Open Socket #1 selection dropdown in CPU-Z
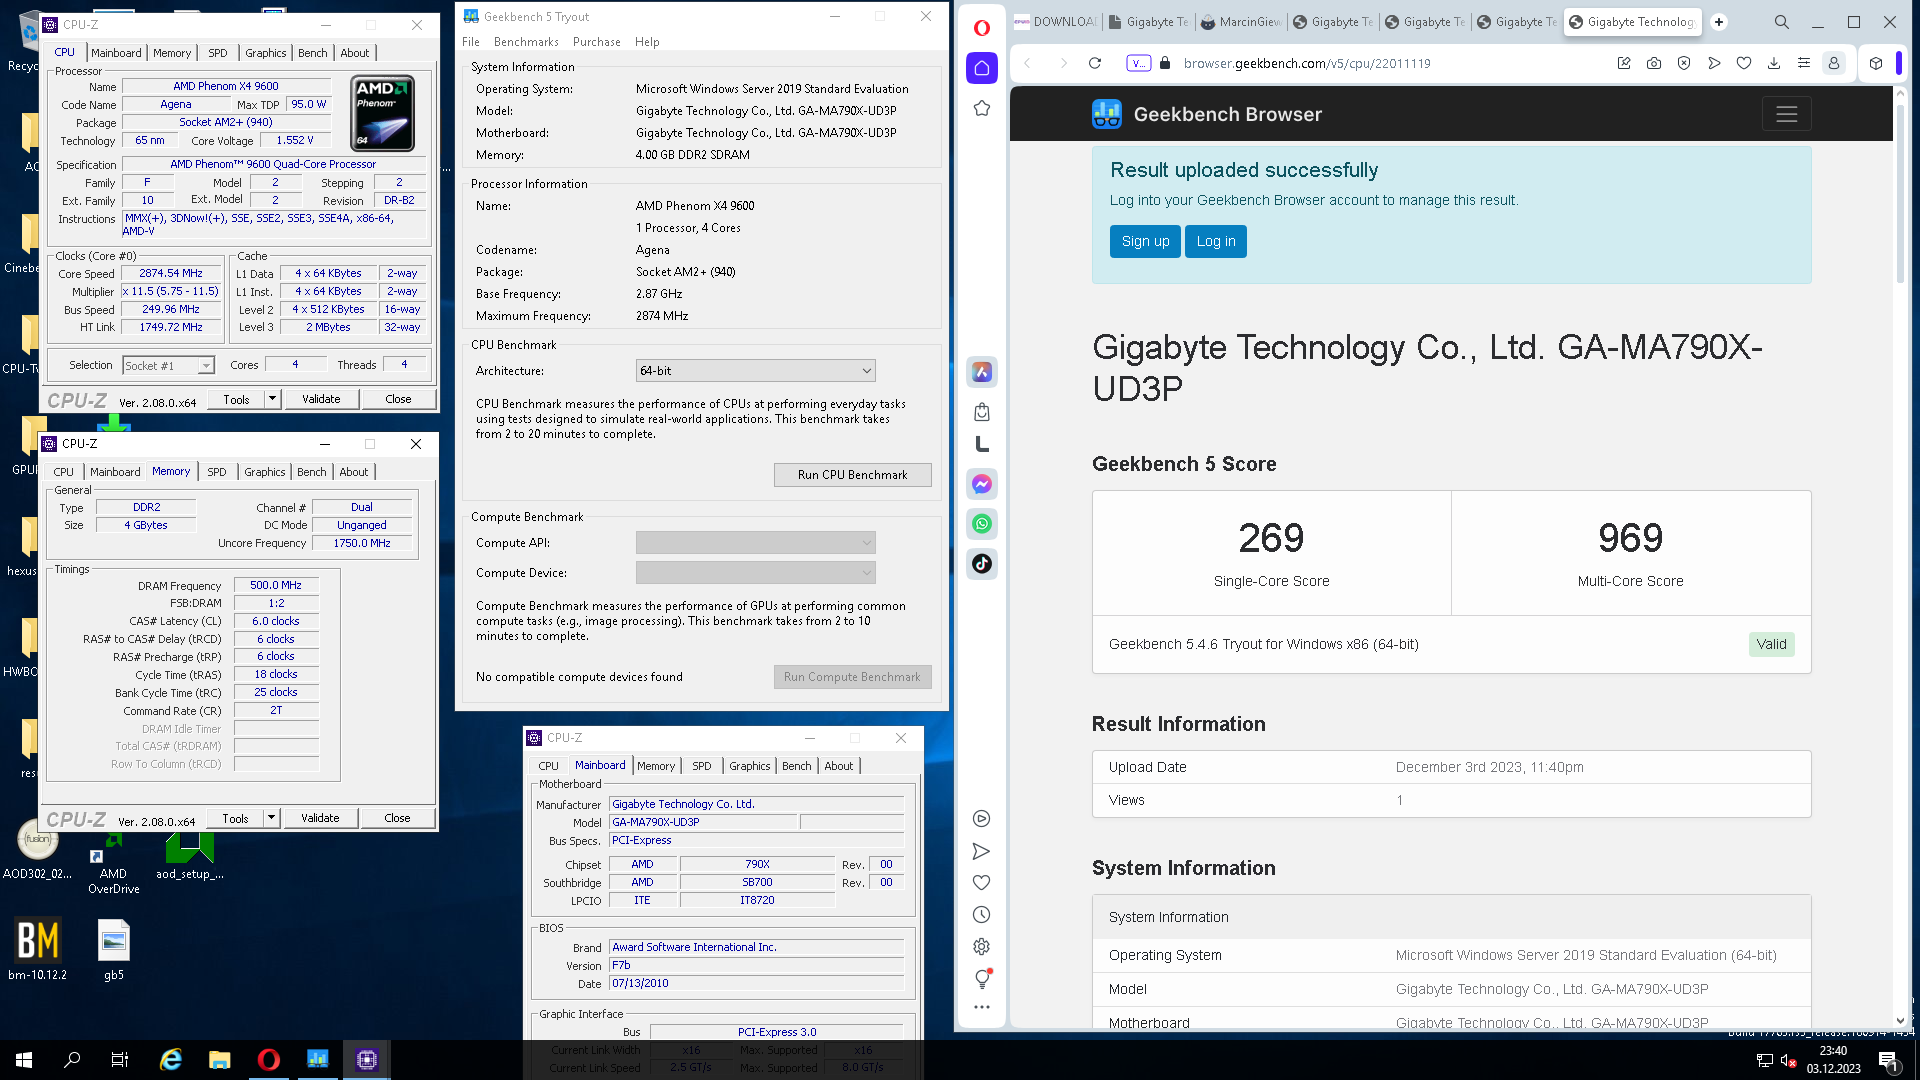 (168, 366)
